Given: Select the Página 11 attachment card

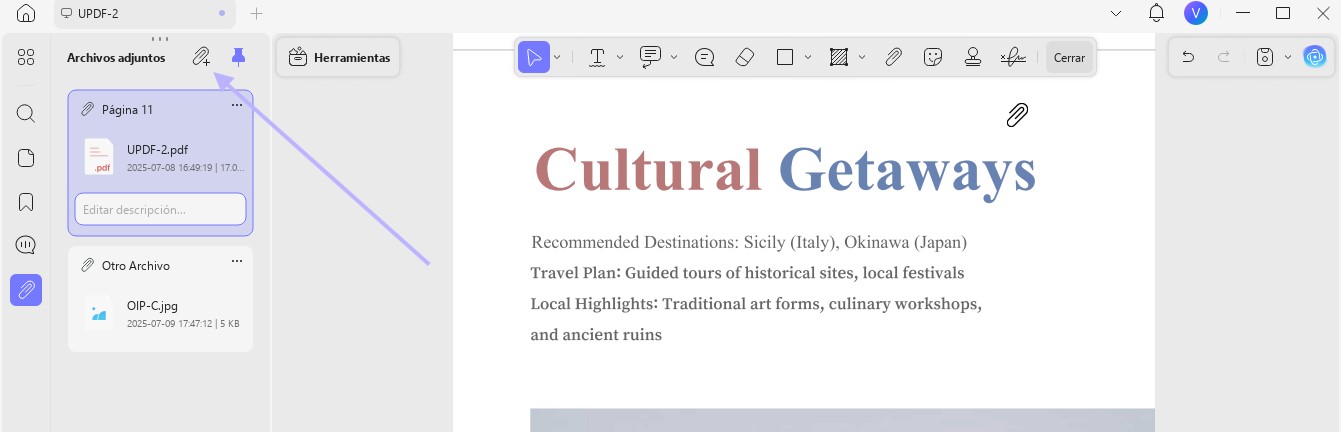Looking at the screenshot, I should click(160, 163).
